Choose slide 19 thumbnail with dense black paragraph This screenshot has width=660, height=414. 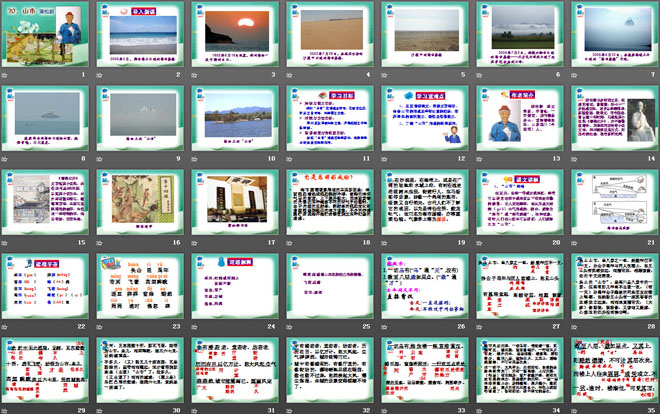point(425,202)
